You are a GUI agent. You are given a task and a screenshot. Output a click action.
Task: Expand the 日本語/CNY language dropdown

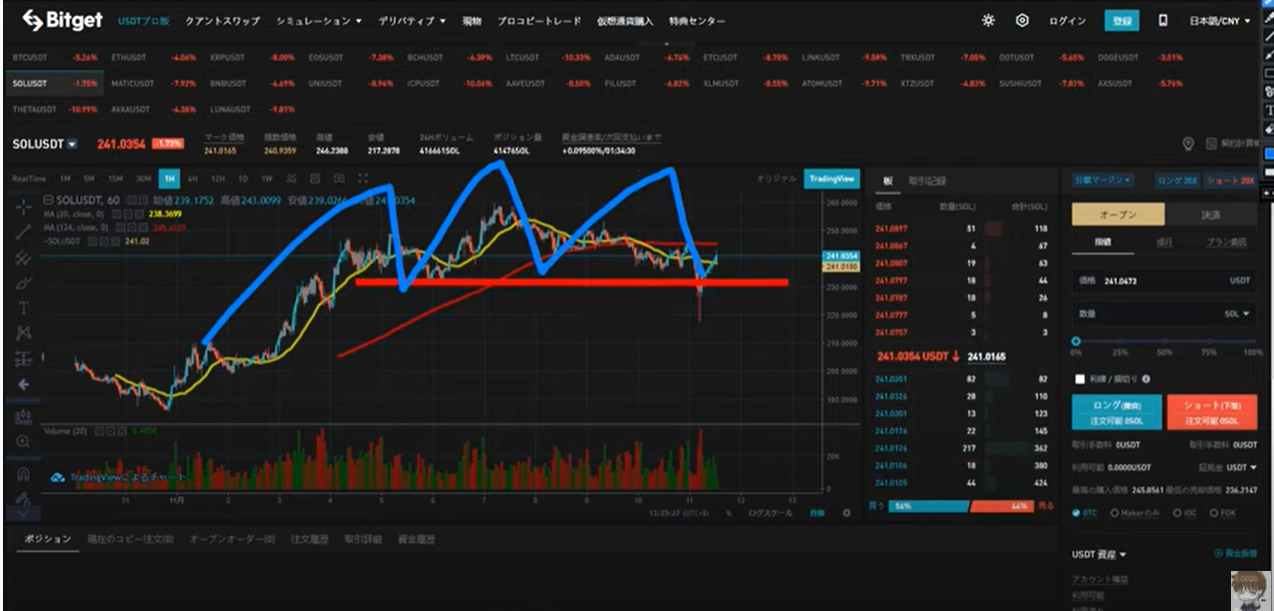1219,20
